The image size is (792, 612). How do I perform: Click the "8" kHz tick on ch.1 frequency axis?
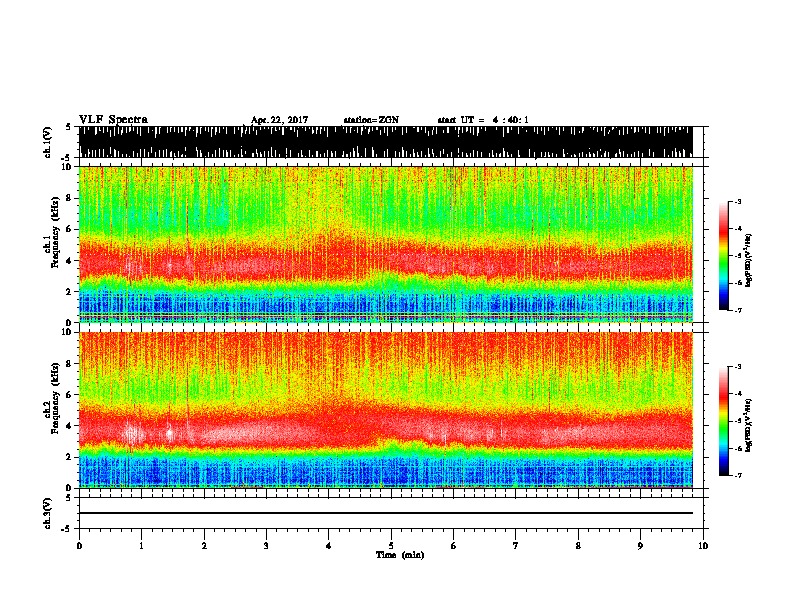[70, 198]
